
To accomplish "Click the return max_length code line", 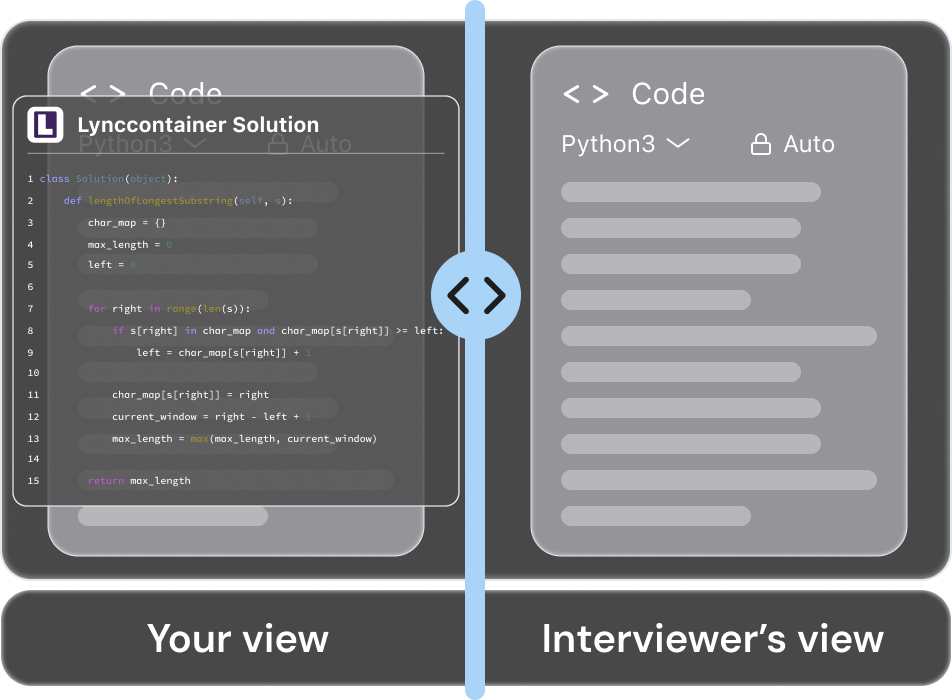I will [139, 481].
